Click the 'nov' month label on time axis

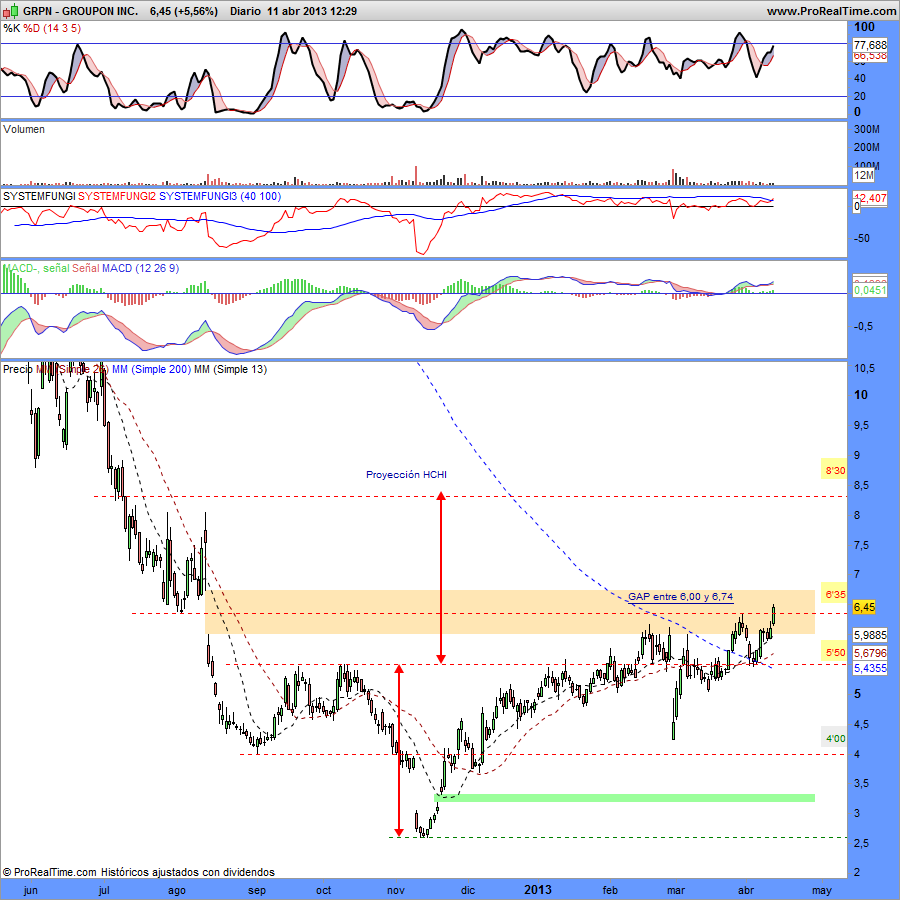click(396, 890)
